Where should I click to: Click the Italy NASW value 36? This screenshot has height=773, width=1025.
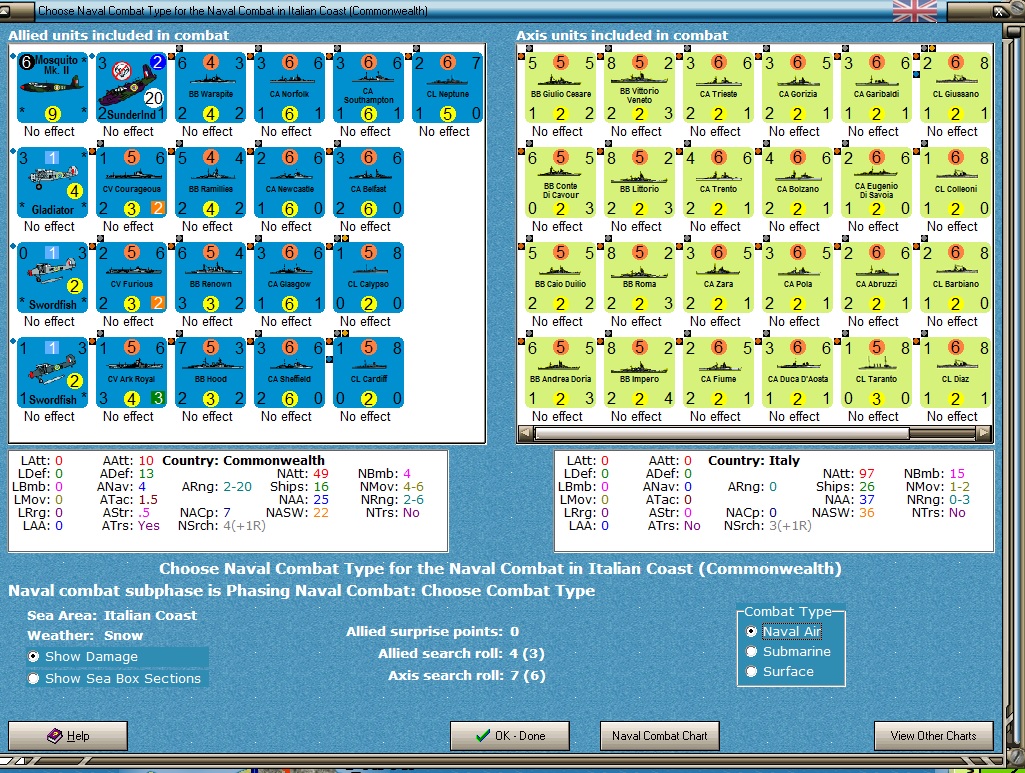[867, 513]
